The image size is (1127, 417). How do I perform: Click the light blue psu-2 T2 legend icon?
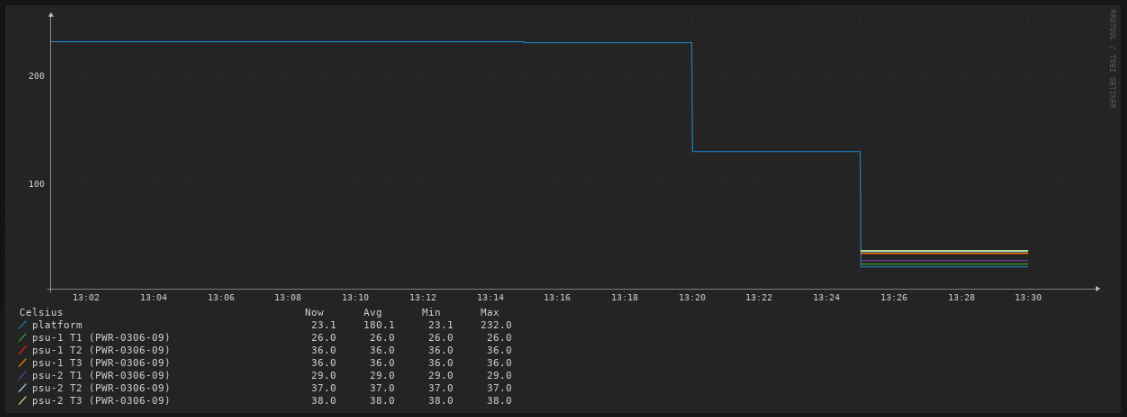22,388
